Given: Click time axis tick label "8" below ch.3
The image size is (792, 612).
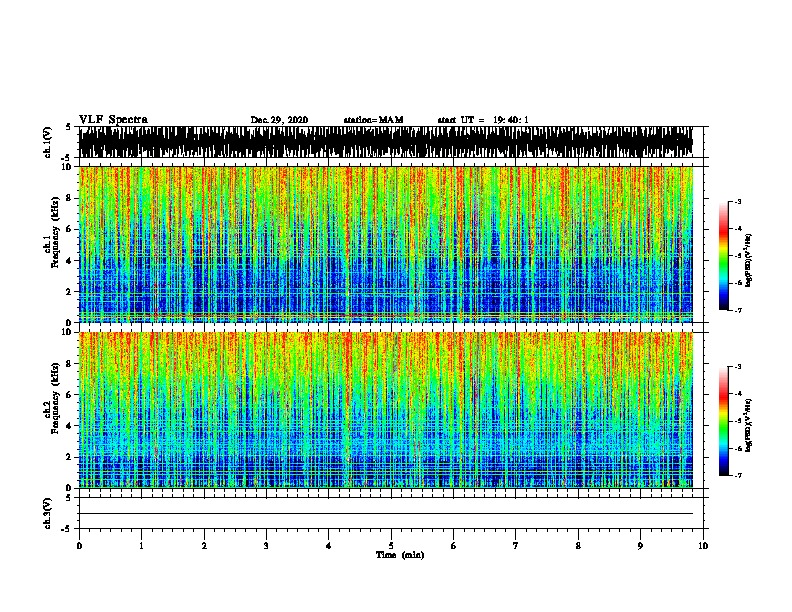Looking at the screenshot, I should 578,546.
